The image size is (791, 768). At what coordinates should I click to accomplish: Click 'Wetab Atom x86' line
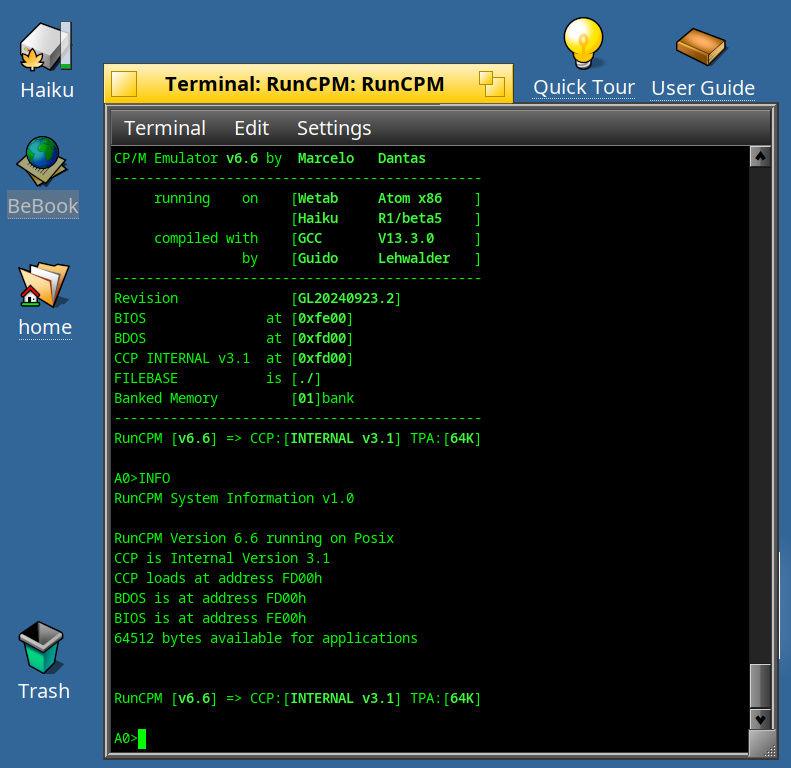pyautogui.click(x=386, y=198)
